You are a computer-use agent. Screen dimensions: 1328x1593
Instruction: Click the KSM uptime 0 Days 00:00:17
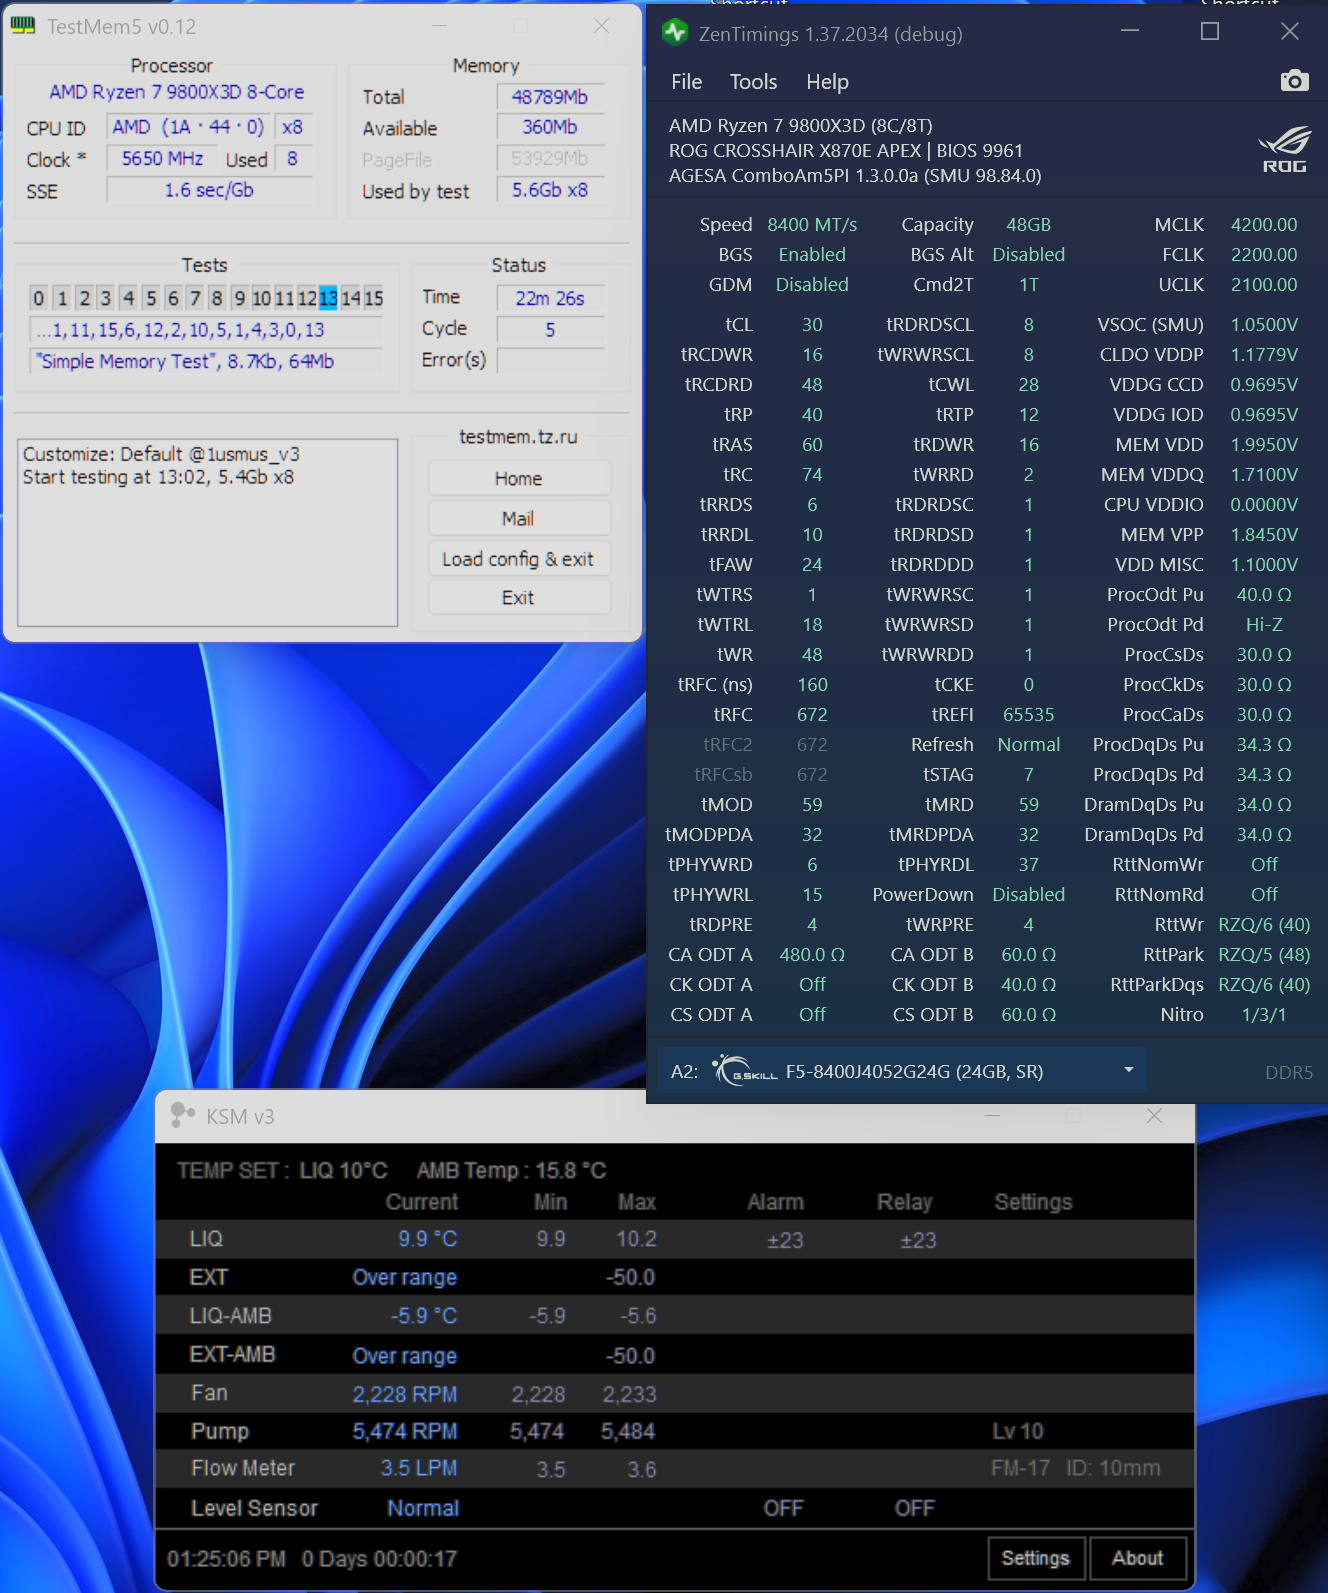pyautogui.click(x=379, y=1559)
